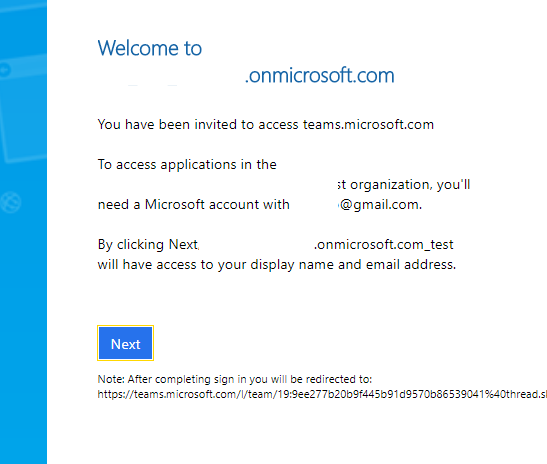The image size is (547, 464).
Task: Open the teams.microsoft.com redirect URL
Action: tap(322, 394)
